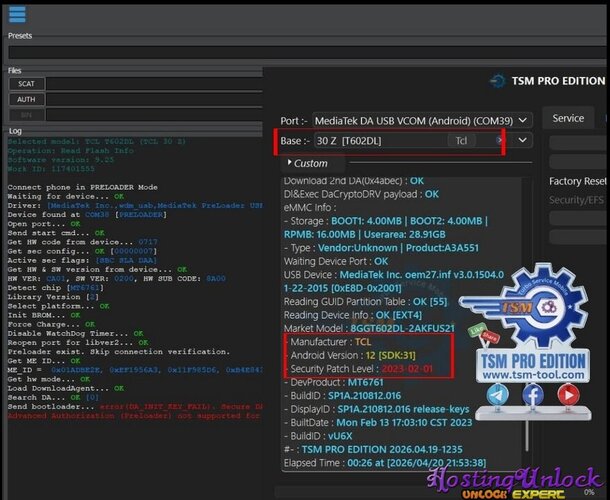Click the 'eMMC Info :' line
Viewport: 610px width, 500px height.
310,207
